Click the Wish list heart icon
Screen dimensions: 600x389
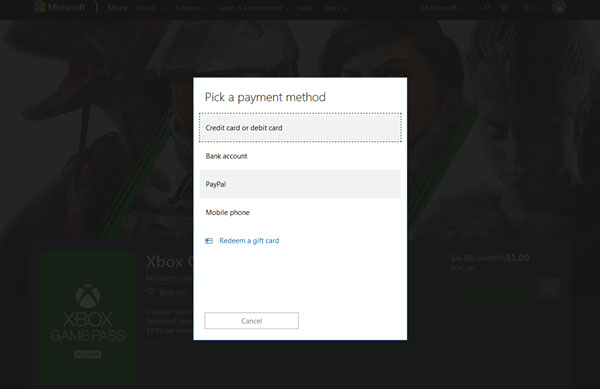pyautogui.click(x=151, y=292)
